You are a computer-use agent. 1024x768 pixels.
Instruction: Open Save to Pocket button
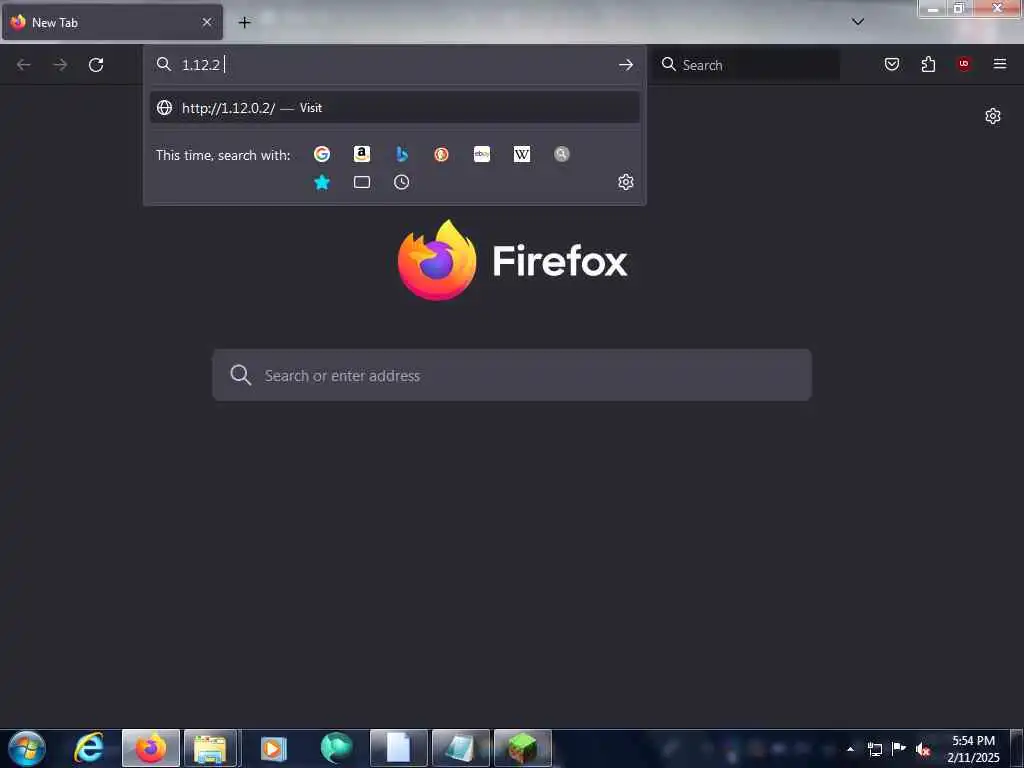tap(892, 64)
